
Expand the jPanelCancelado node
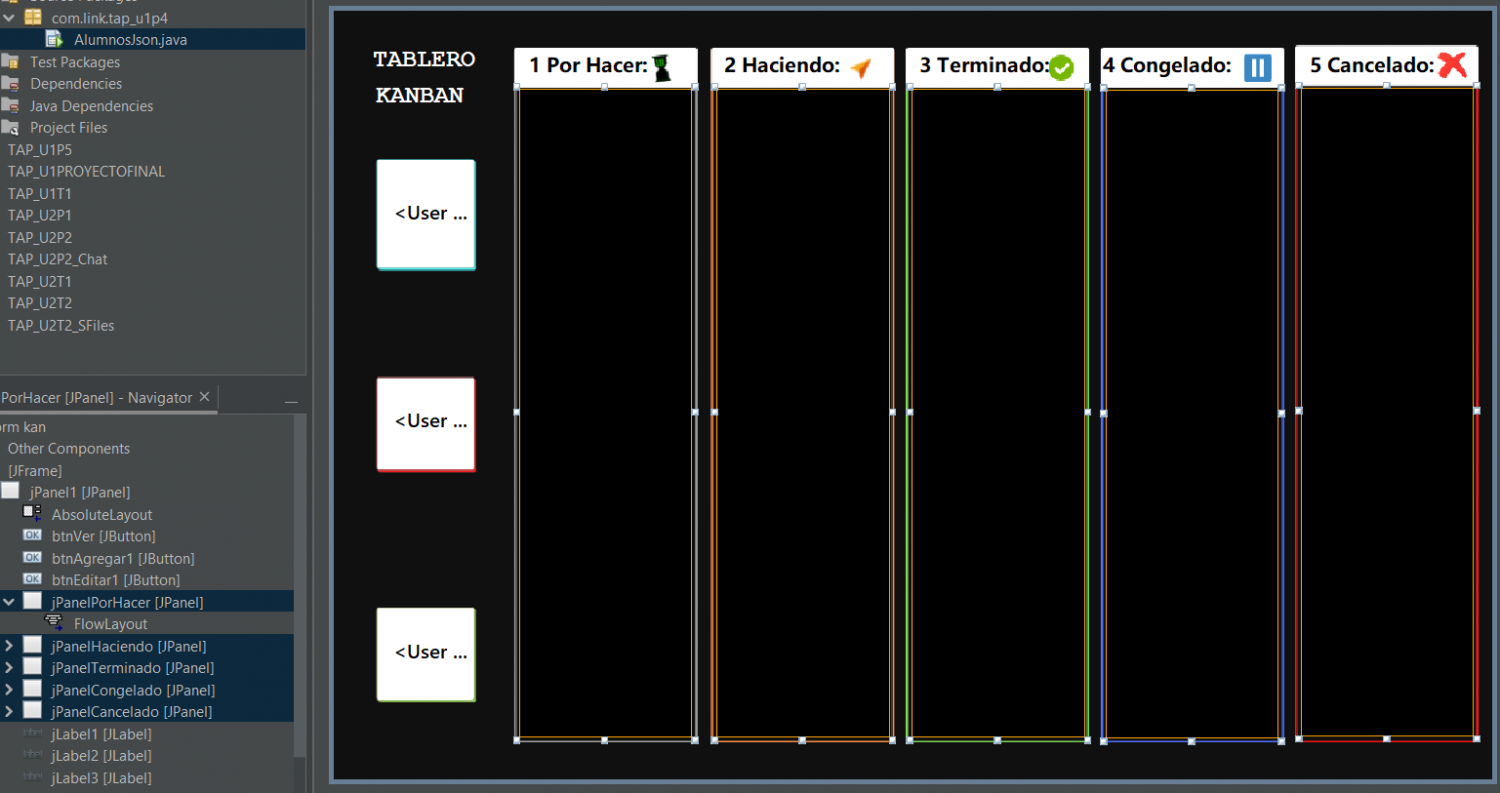point(9,712)
